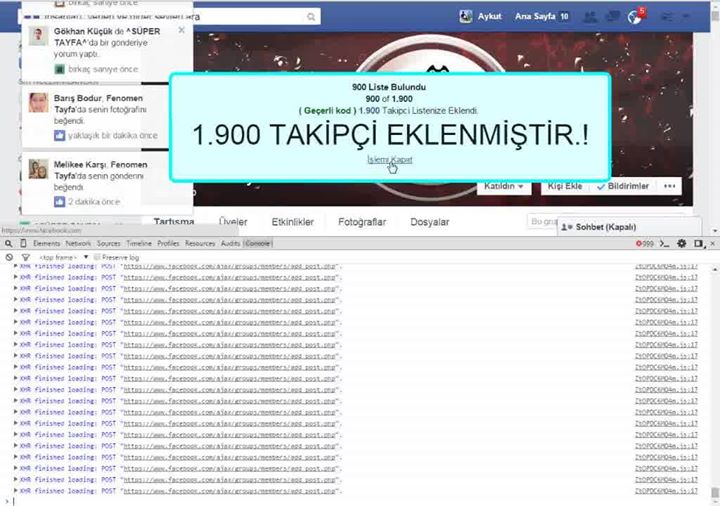Open the messages icon in Facebook header

(612, 17)
